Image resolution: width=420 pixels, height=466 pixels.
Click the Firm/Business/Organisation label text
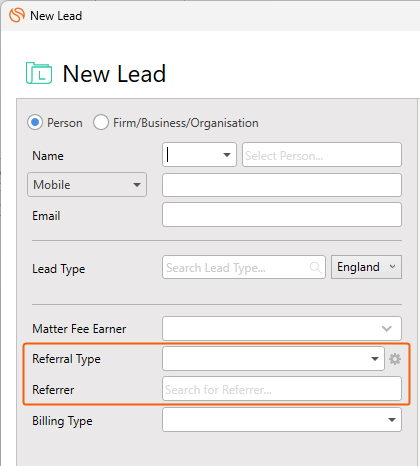[x=186, y=123]
